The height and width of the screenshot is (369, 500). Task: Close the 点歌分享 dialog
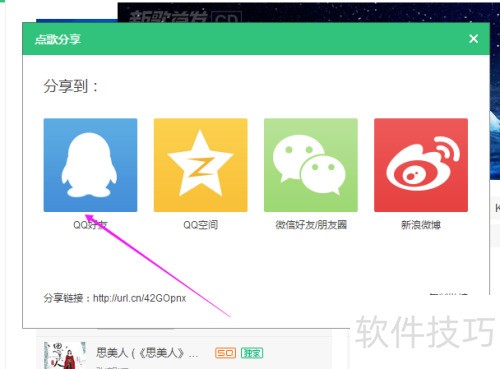point(473,39)
